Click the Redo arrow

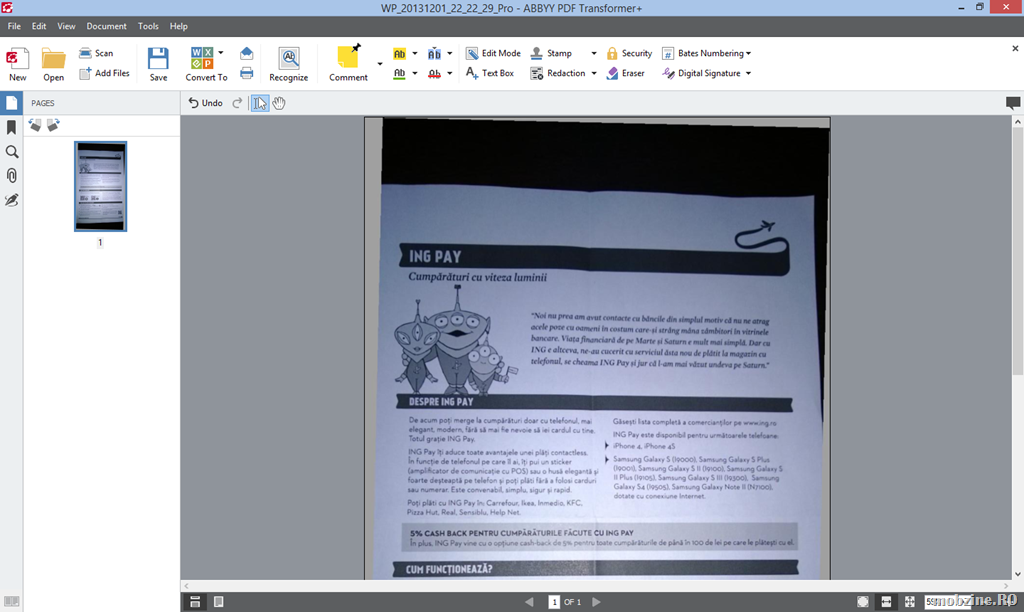point(237,103)
